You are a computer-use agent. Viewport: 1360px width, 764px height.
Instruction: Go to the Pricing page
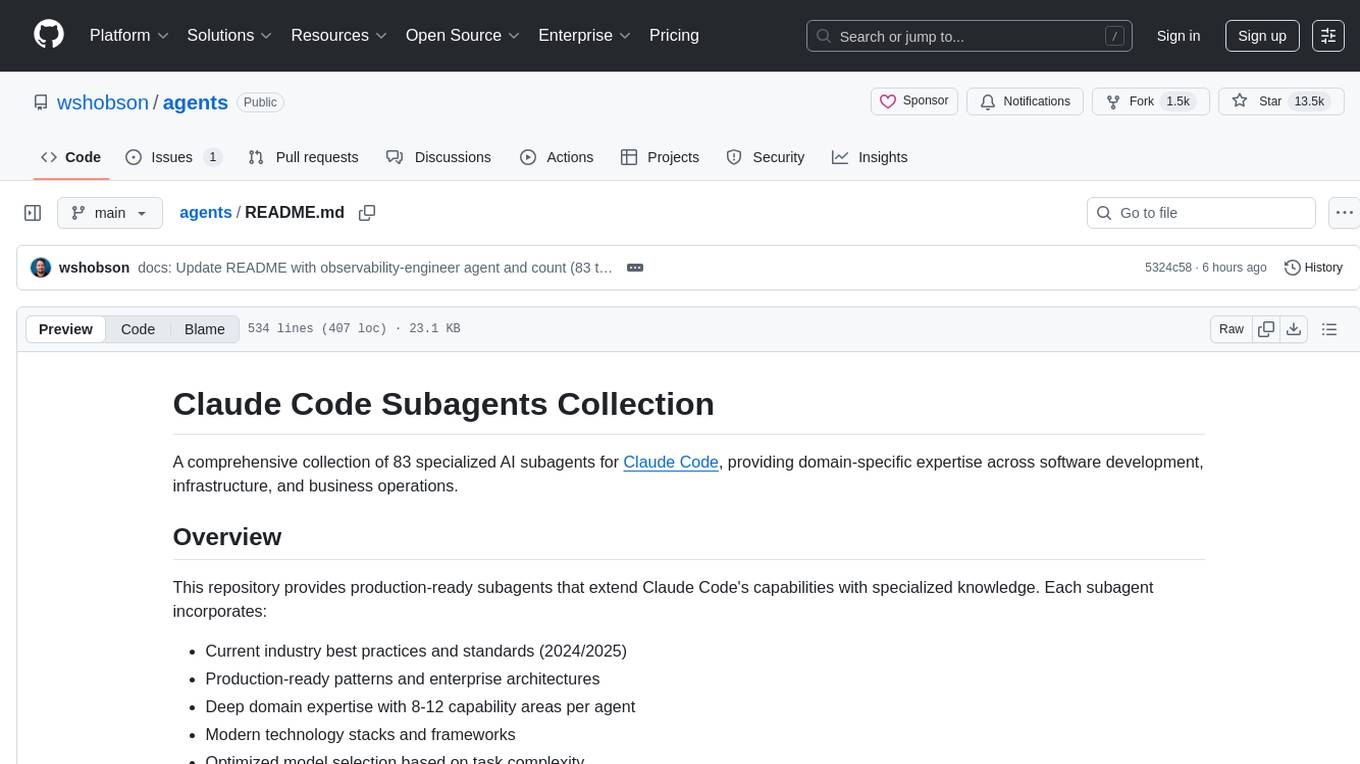click(x=674, y=35)
